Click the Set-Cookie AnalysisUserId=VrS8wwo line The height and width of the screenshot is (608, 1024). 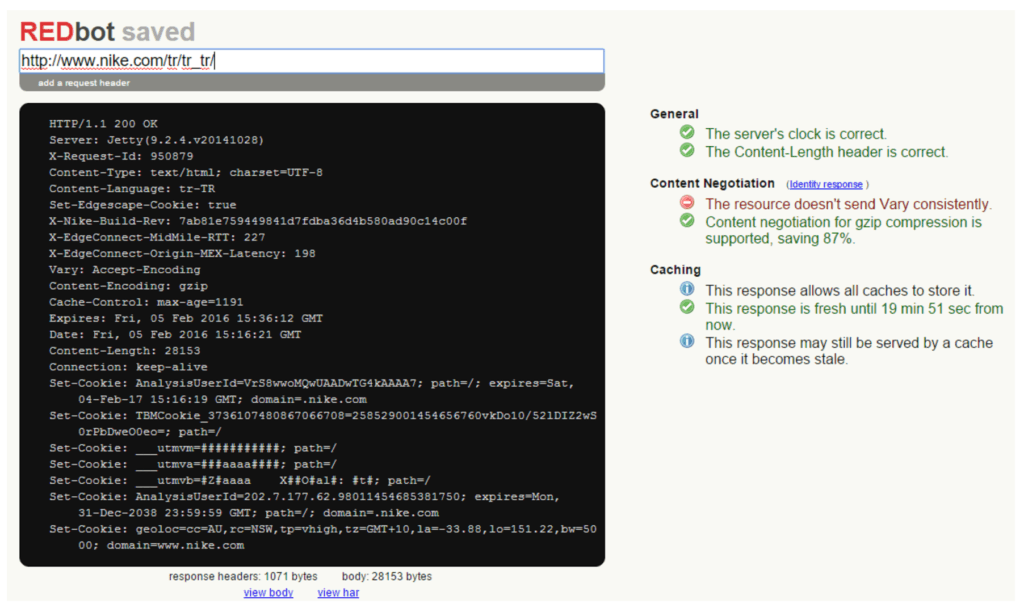coord(312,391)
